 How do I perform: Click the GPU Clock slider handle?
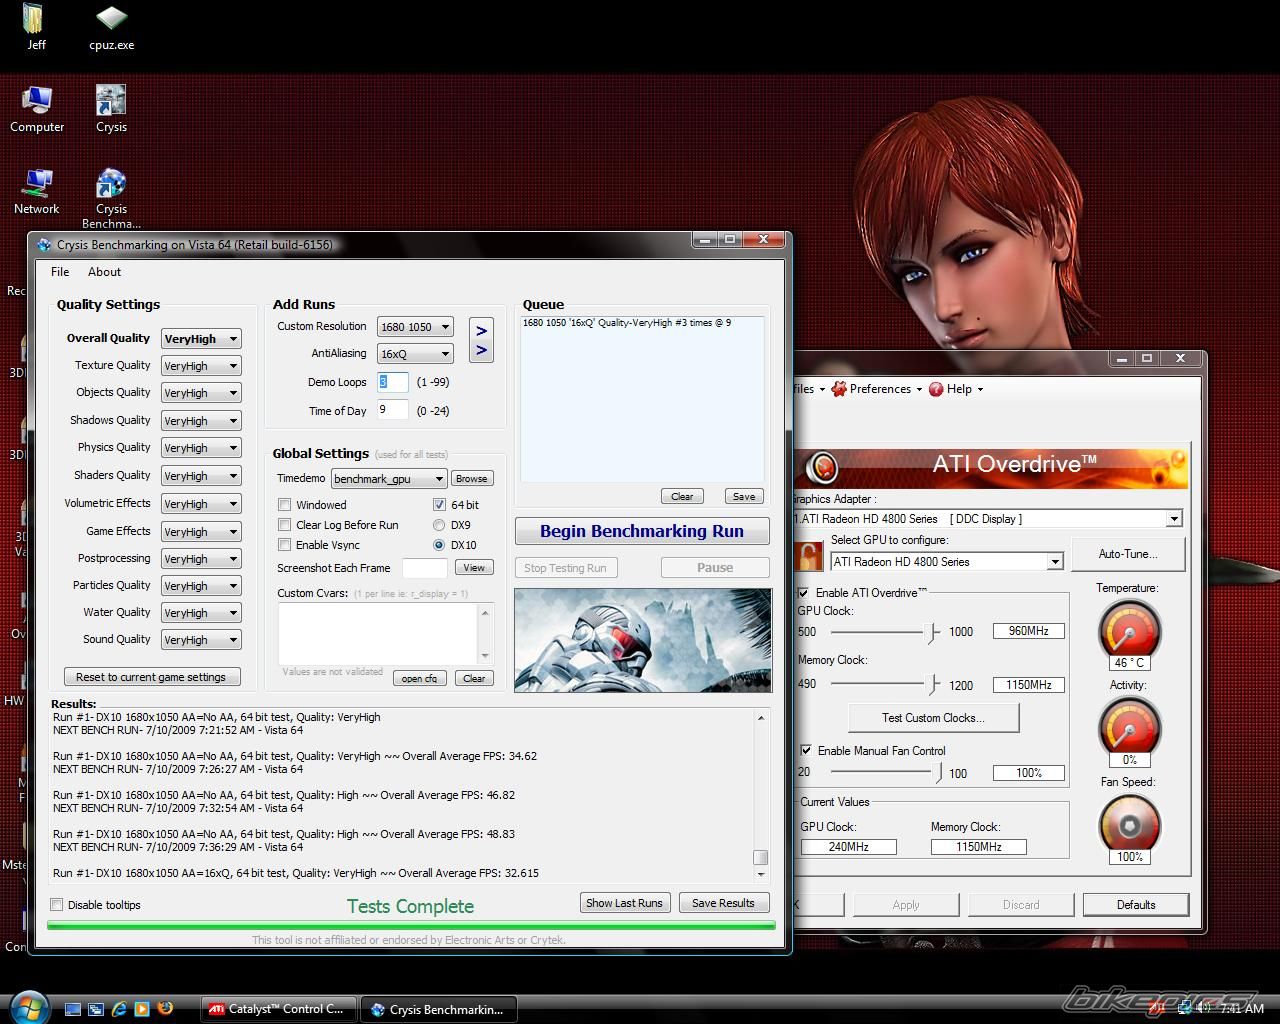tap(933, 631)
